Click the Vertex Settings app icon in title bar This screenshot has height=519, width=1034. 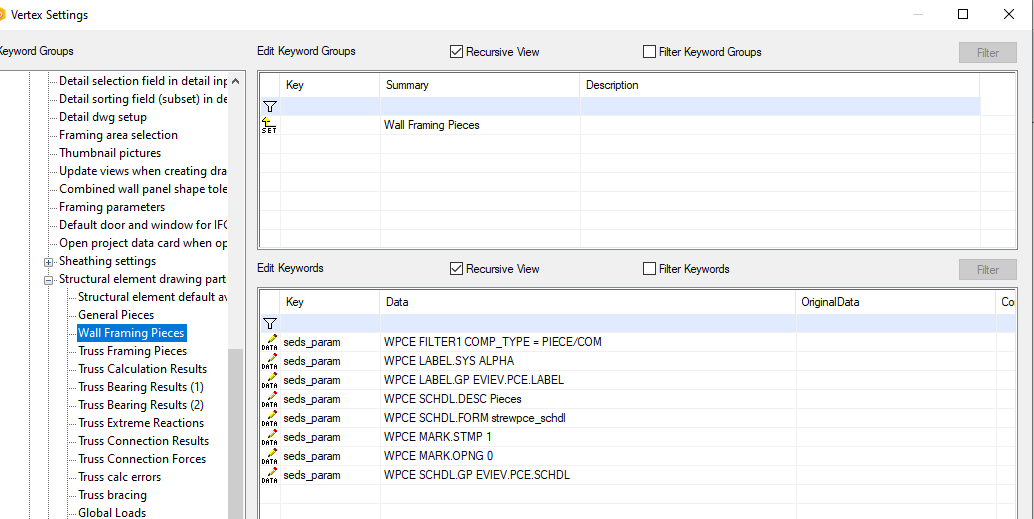click(0, 15)
